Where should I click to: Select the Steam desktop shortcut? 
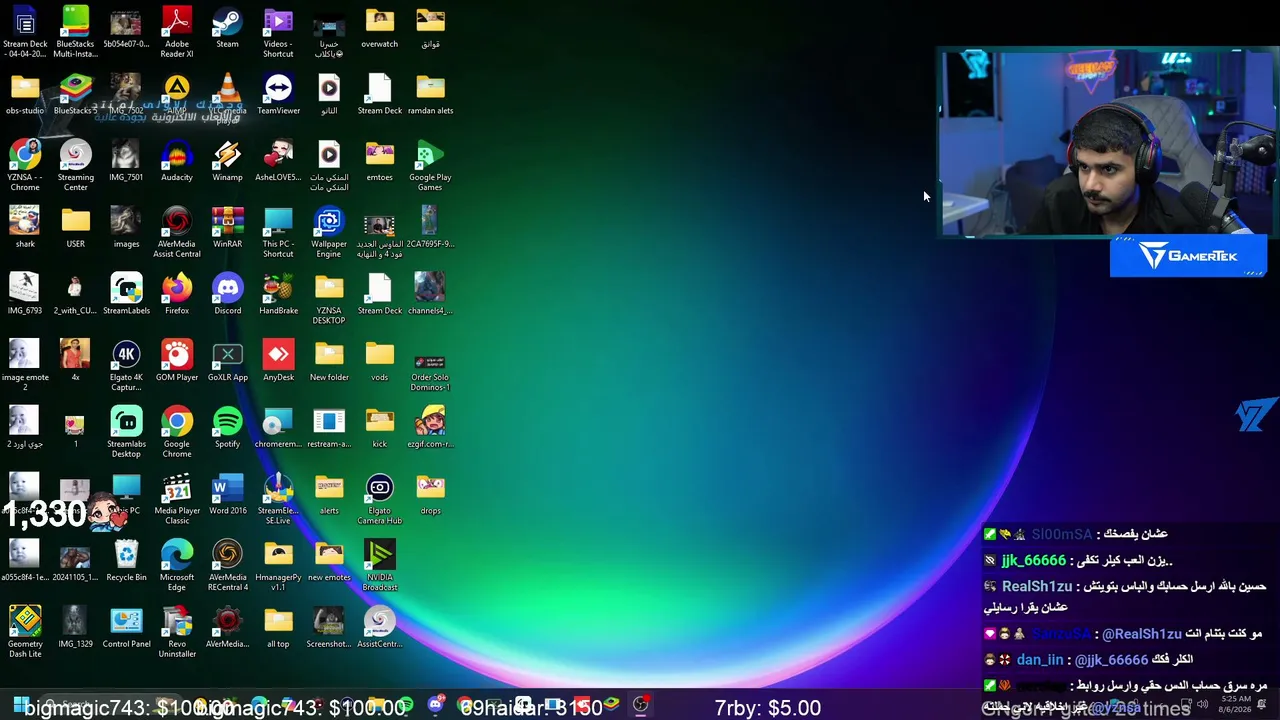227,28
